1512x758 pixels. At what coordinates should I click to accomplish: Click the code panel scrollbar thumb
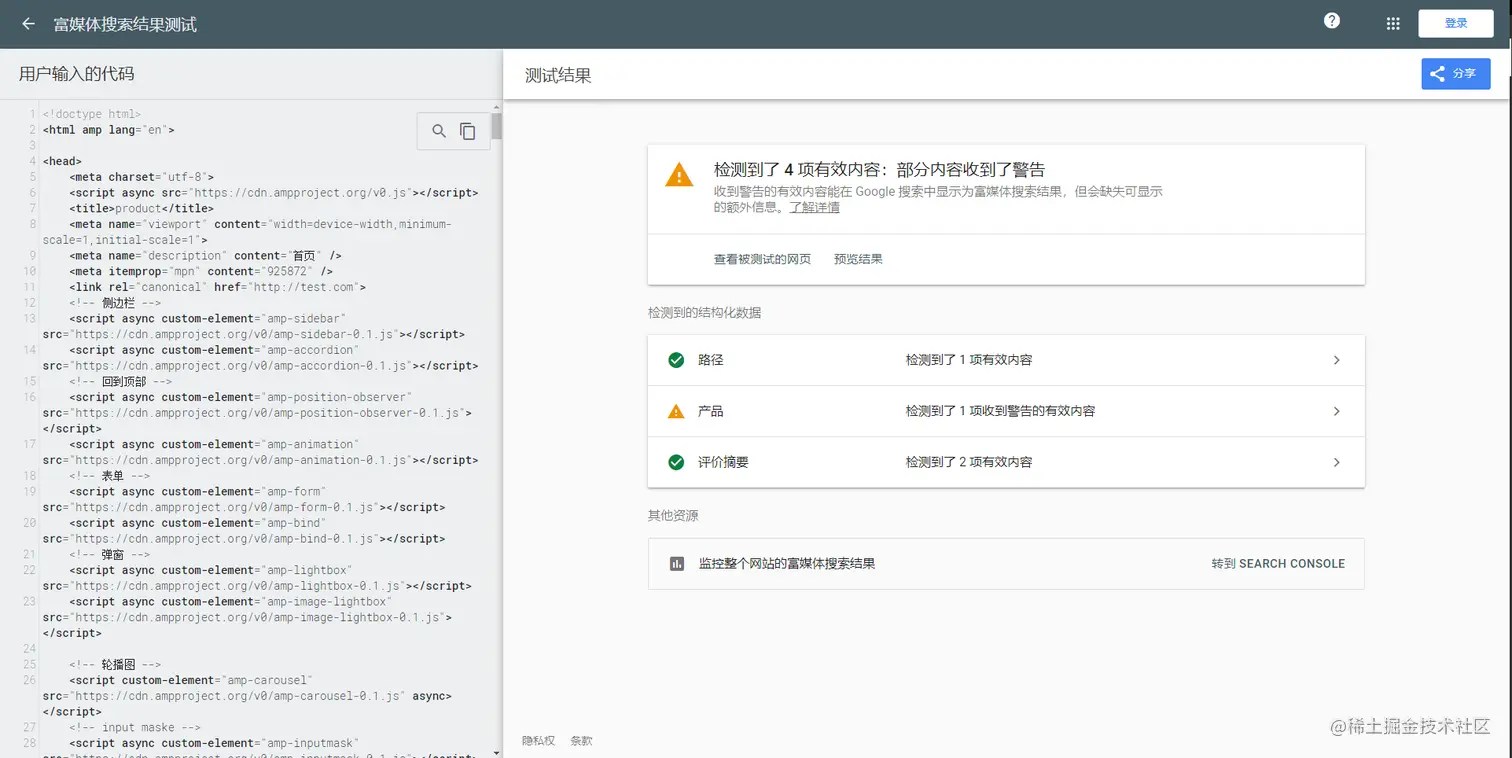497,127
